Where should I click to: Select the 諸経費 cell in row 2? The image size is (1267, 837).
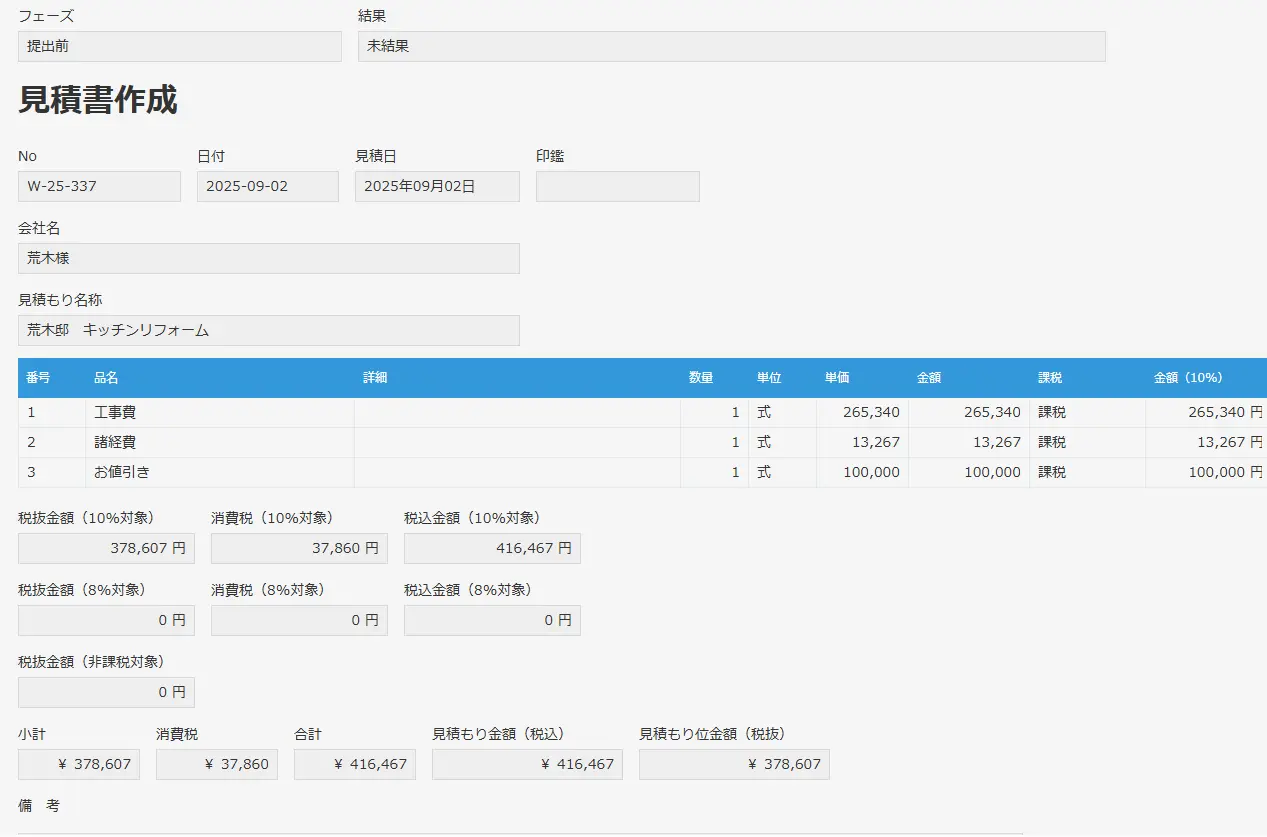[x=219, y=442]
